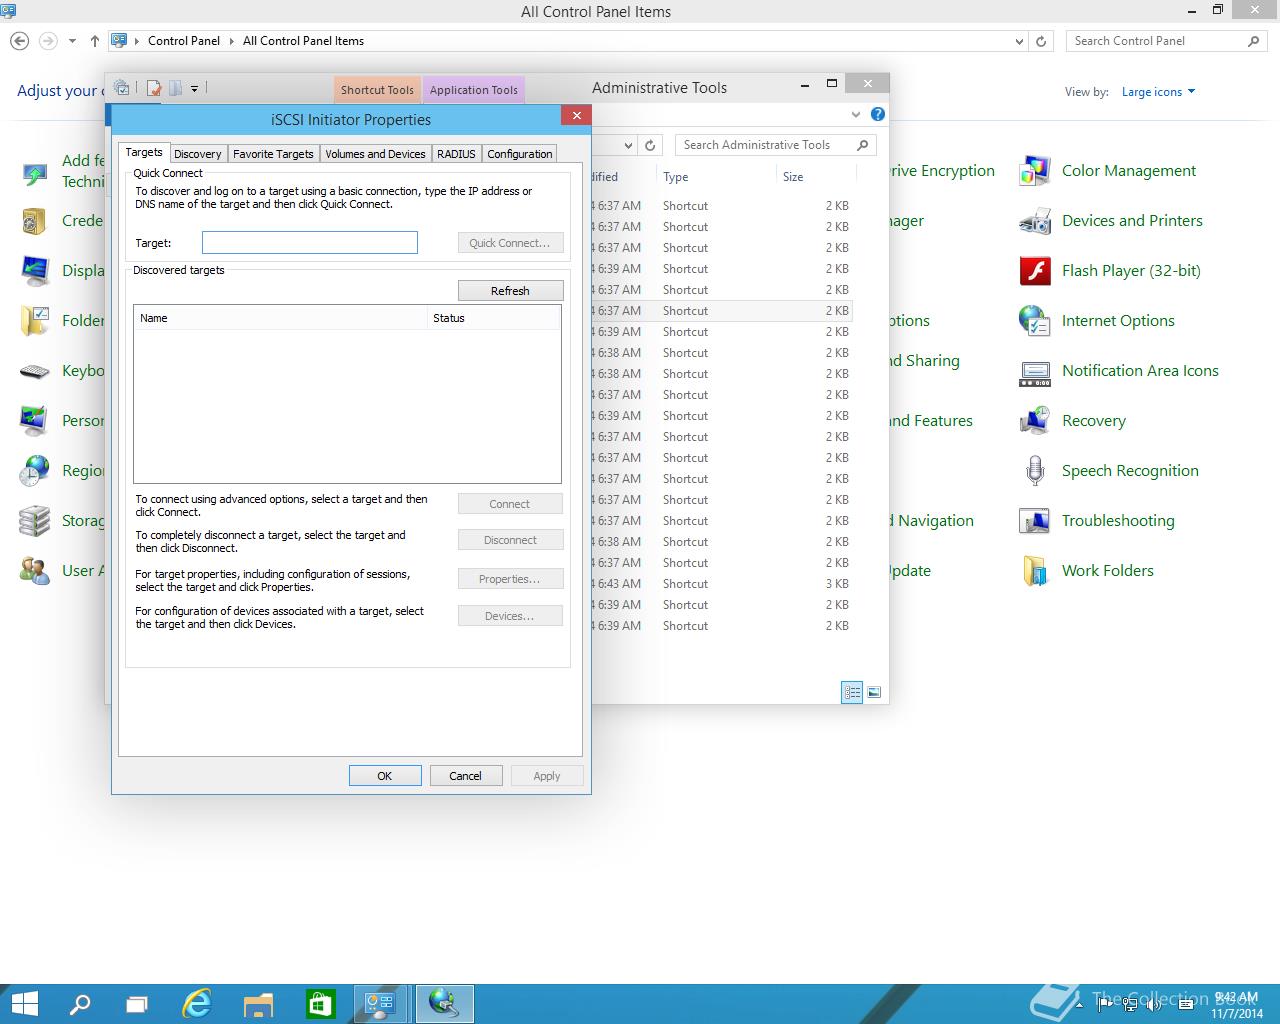The image size is (1280, 1024).
Task: Click the Folder Options icon
Action: pyautogui.click(x=35, y=321)
